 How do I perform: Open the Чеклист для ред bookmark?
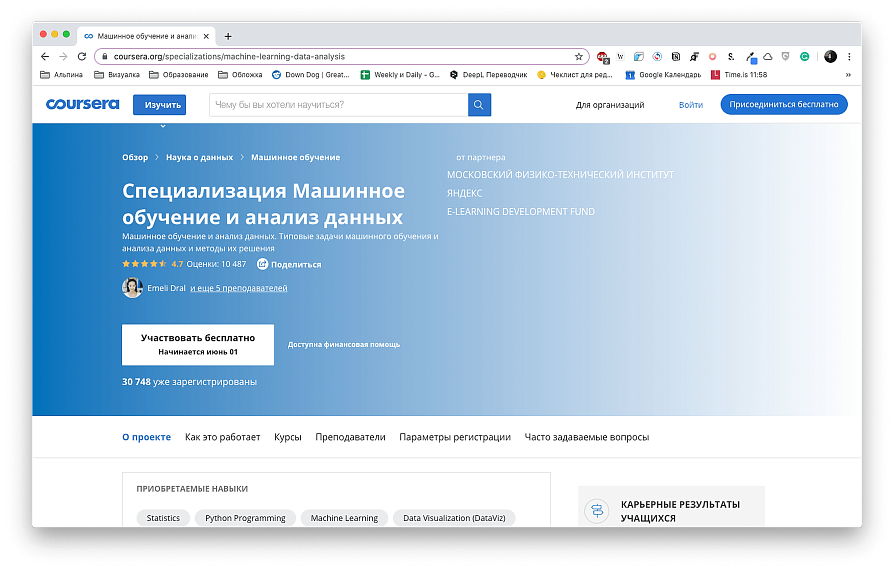[x=575, y=75]
